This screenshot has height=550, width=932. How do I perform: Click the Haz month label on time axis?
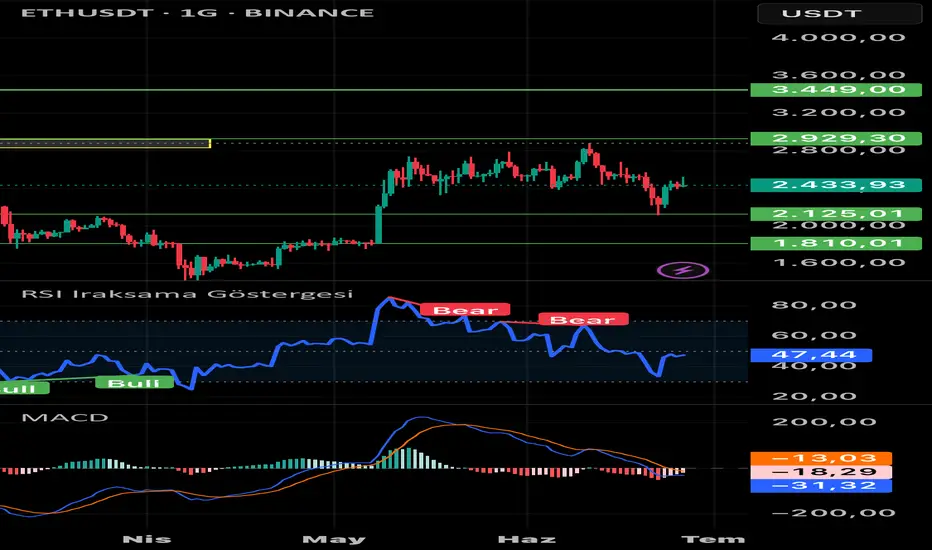tap(527, 539)
